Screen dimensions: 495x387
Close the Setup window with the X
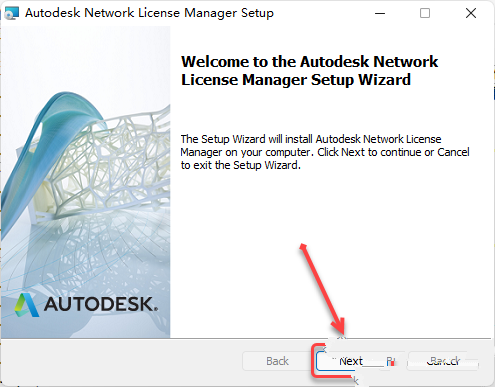471,13
